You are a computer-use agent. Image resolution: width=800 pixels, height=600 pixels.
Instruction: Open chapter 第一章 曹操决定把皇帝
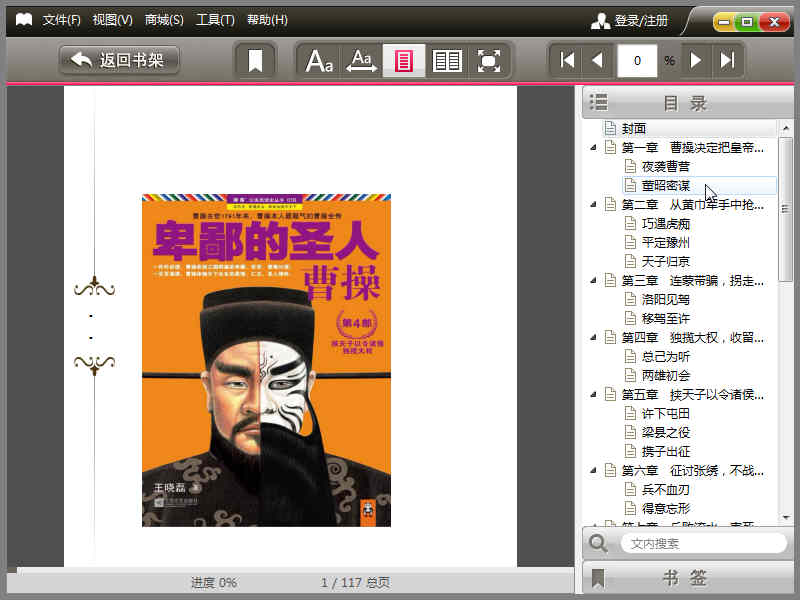[692, 148]
